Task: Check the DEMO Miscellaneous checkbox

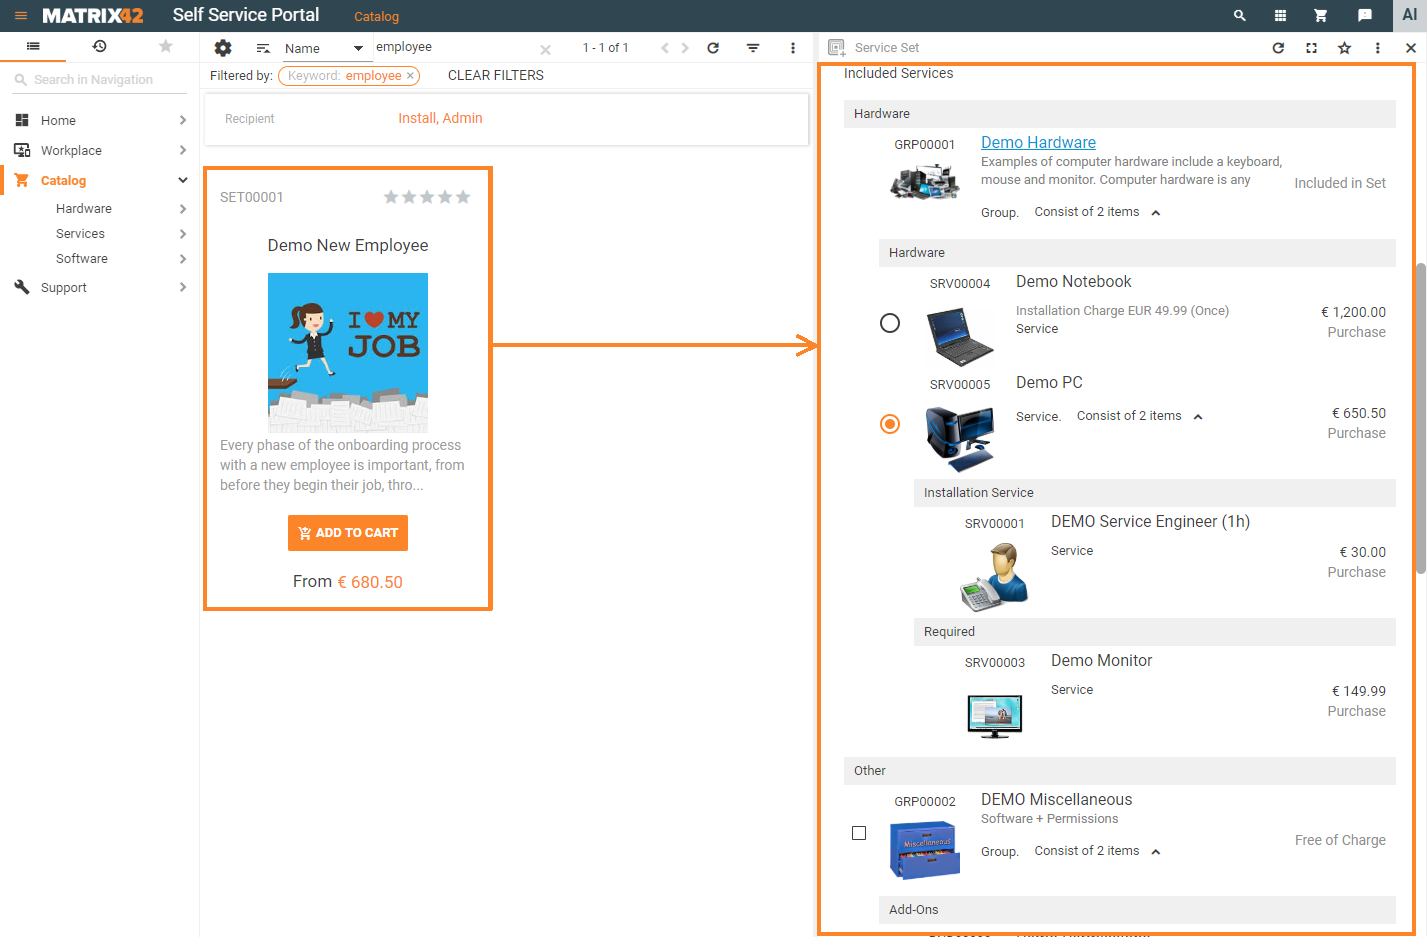Action: click(x=859, y=833)
